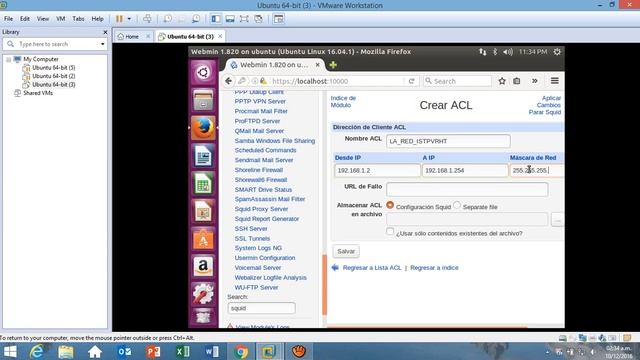Open Chrome from the Windows taskbar
The width and height of the screenshot is (640, 360).
241,351
